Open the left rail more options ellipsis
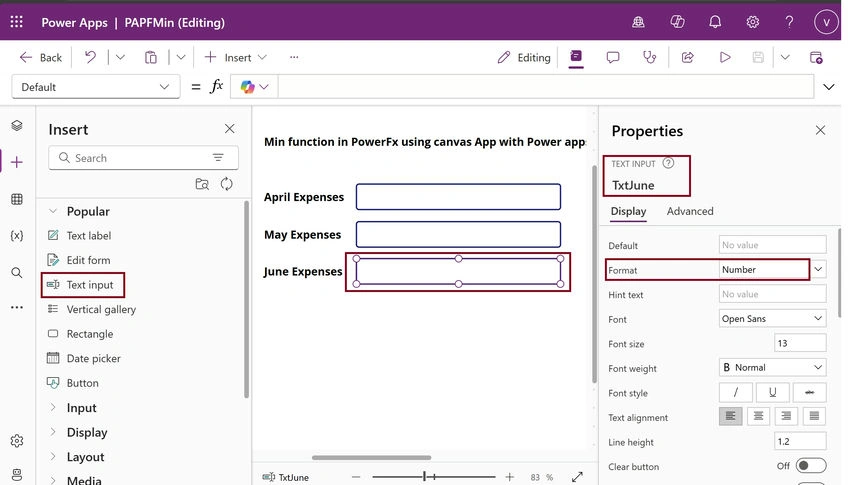The width and height of the screenshot is (850, 485). 17,307
